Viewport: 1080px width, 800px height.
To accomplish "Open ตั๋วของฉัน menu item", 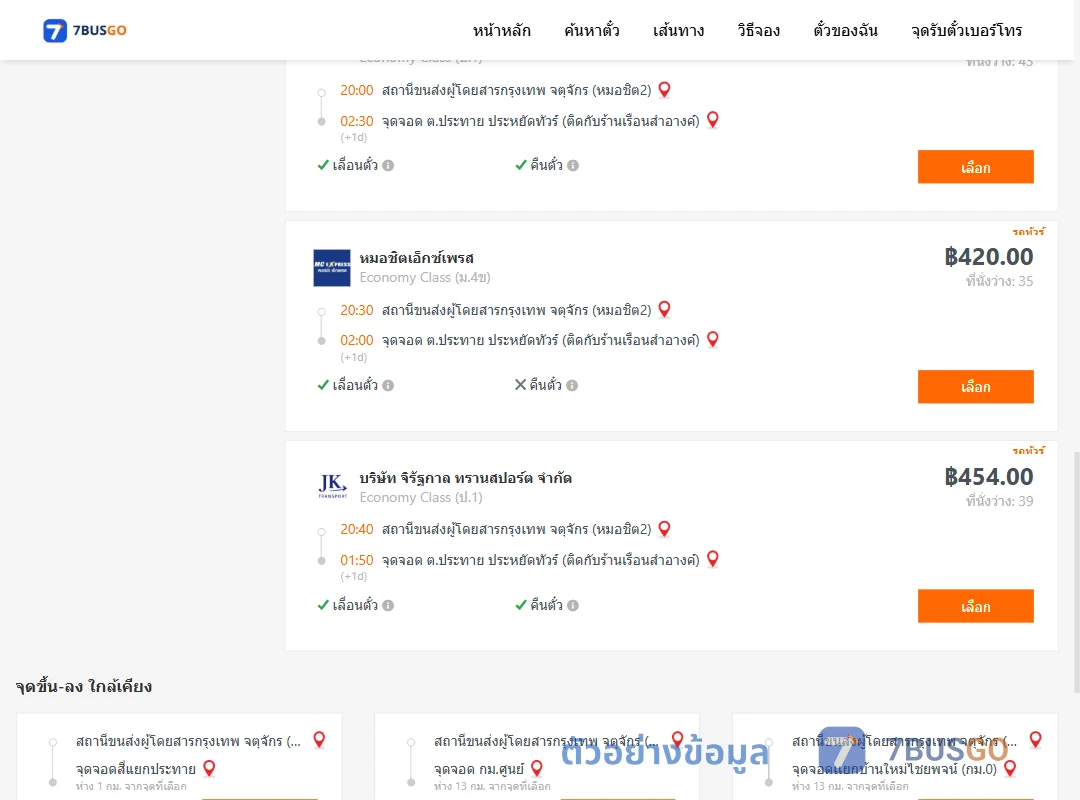I will point(845,30).
